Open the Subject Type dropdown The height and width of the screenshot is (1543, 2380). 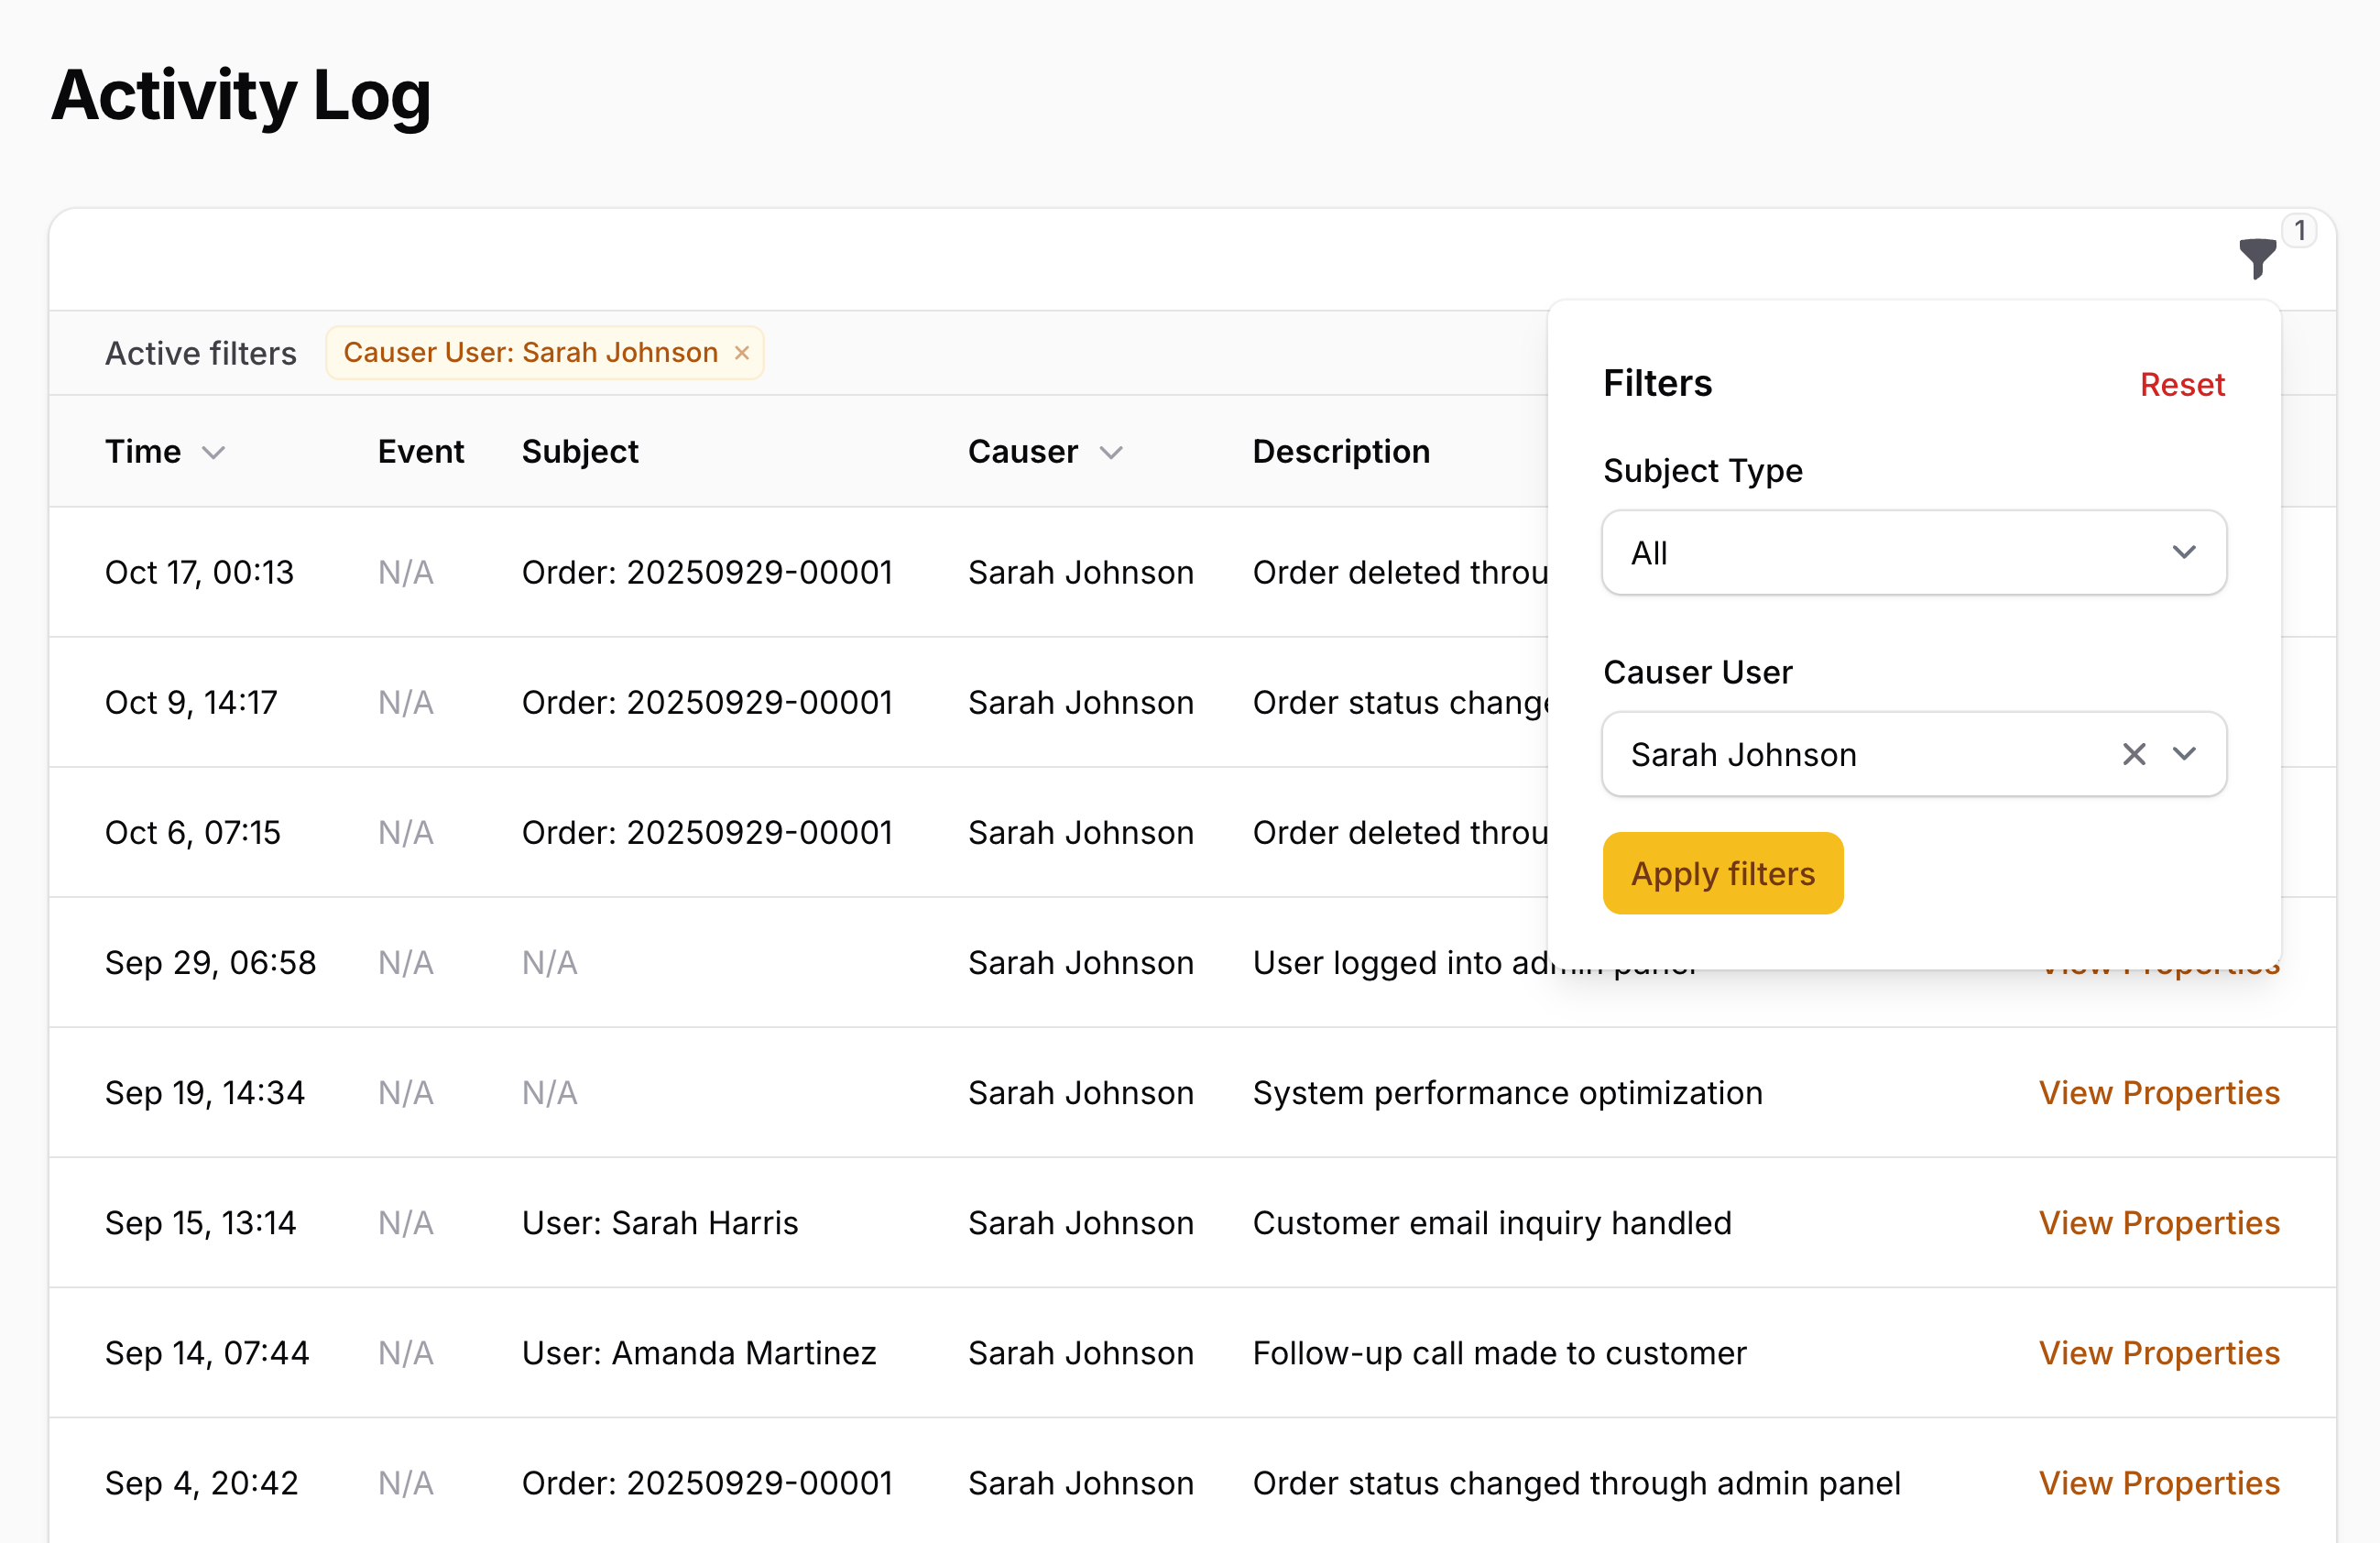(1913, 553)
